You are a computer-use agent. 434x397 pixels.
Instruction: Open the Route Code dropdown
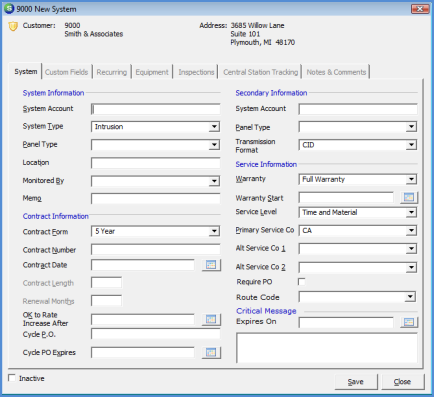click(x=411, y=297)
